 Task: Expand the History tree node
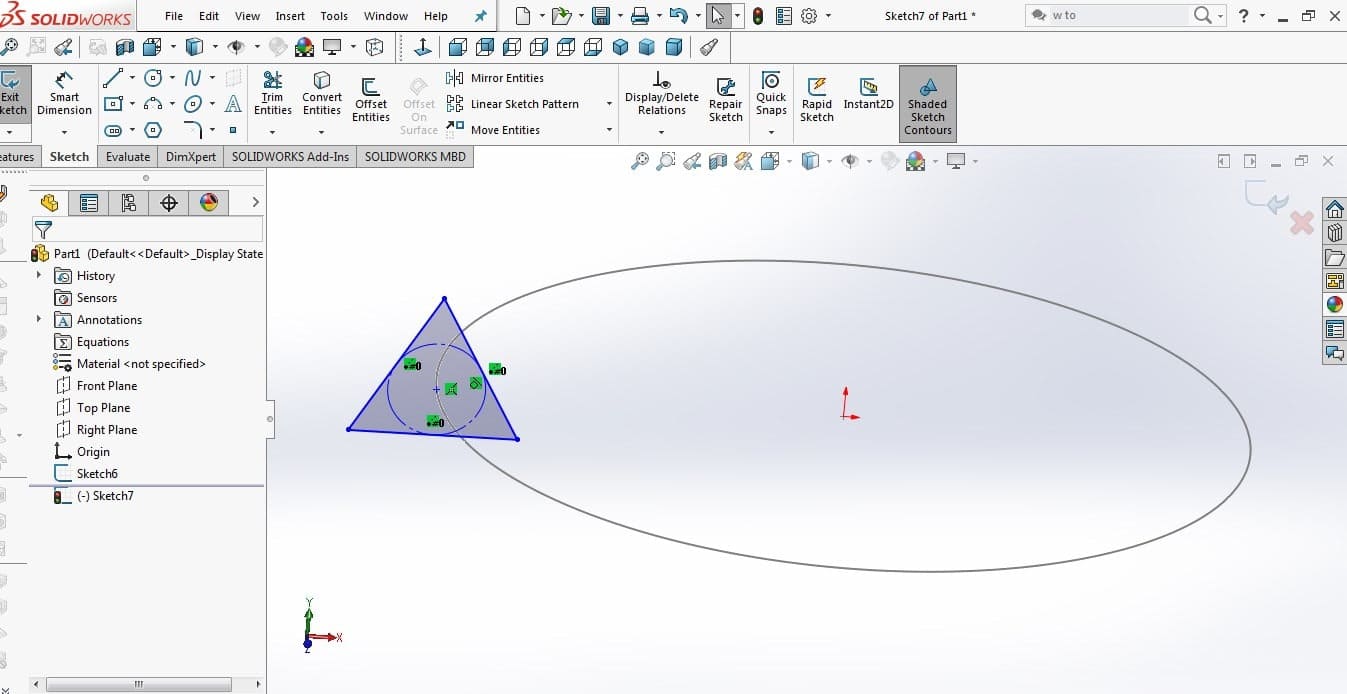[x=39, y=275]
